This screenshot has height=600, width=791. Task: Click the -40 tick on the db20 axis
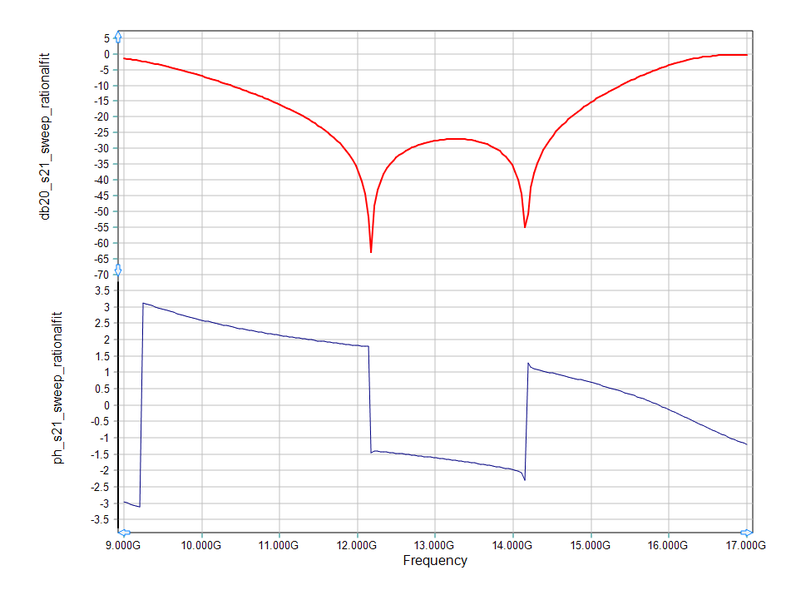pos(102,180)
